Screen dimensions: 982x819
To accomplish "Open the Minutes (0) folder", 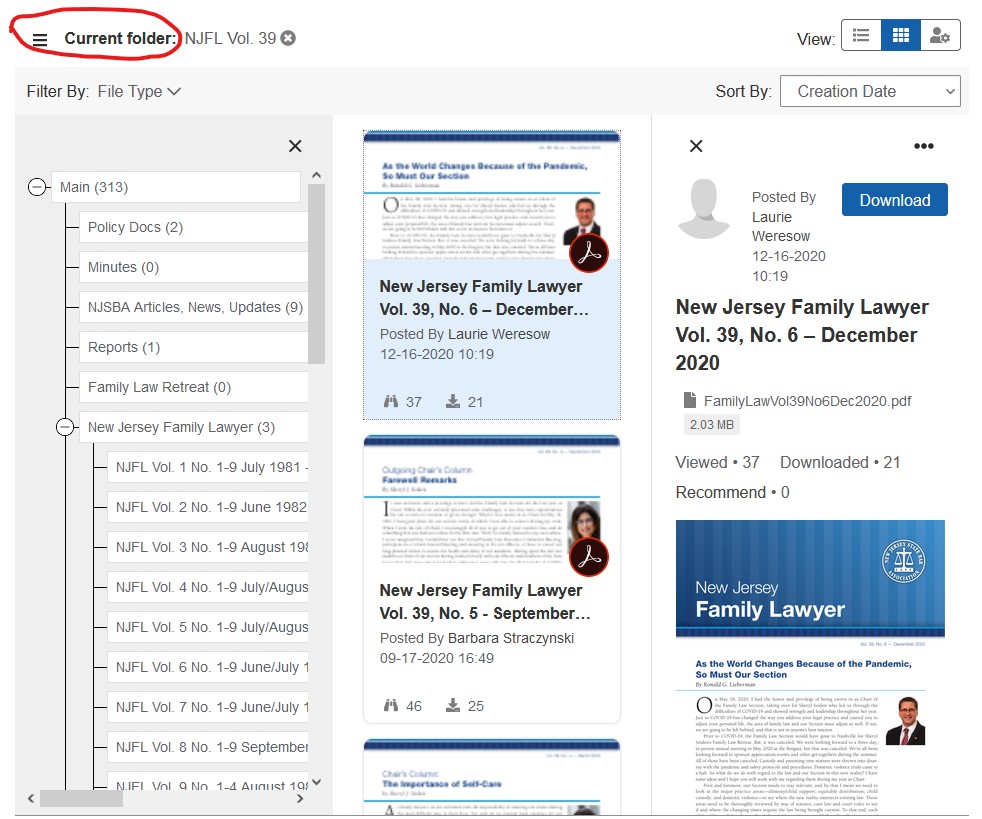I will [194, 267].
